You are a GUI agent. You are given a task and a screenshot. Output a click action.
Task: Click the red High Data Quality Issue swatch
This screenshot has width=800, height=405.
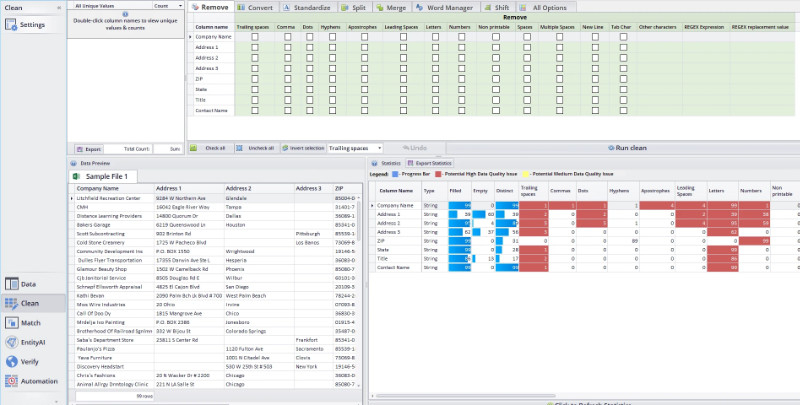(437, 174)
